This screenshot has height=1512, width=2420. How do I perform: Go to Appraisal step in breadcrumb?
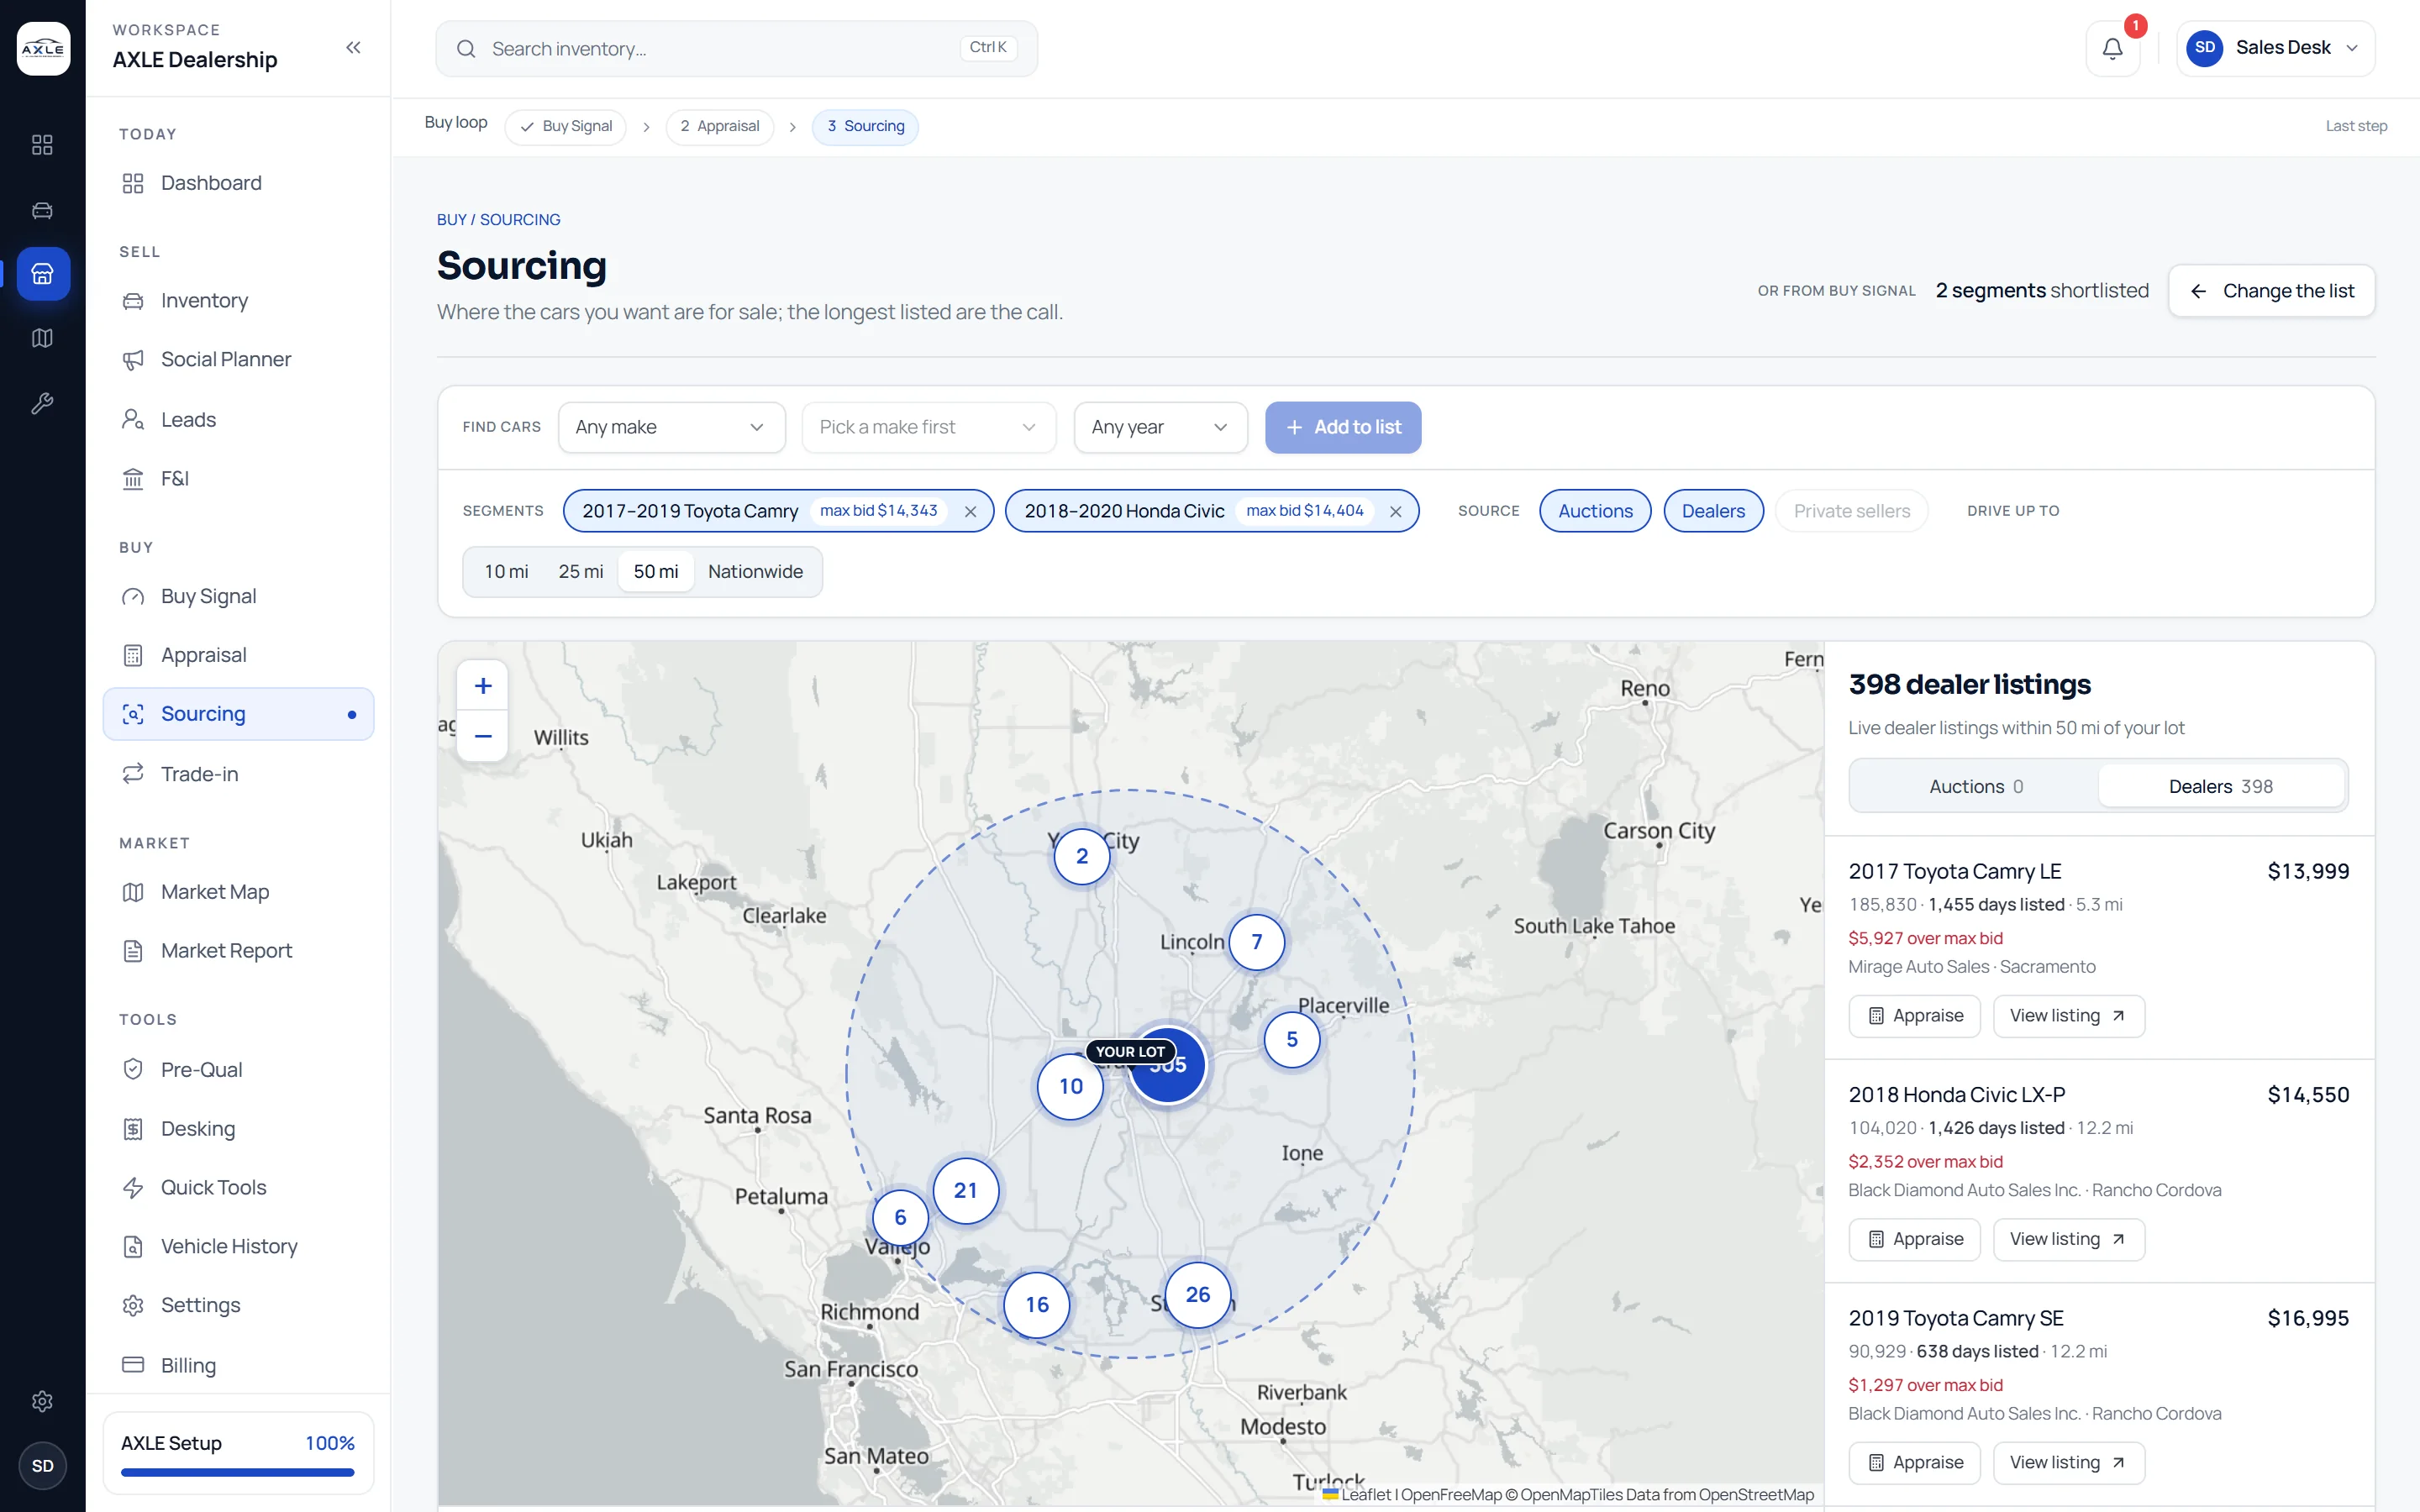720,126
